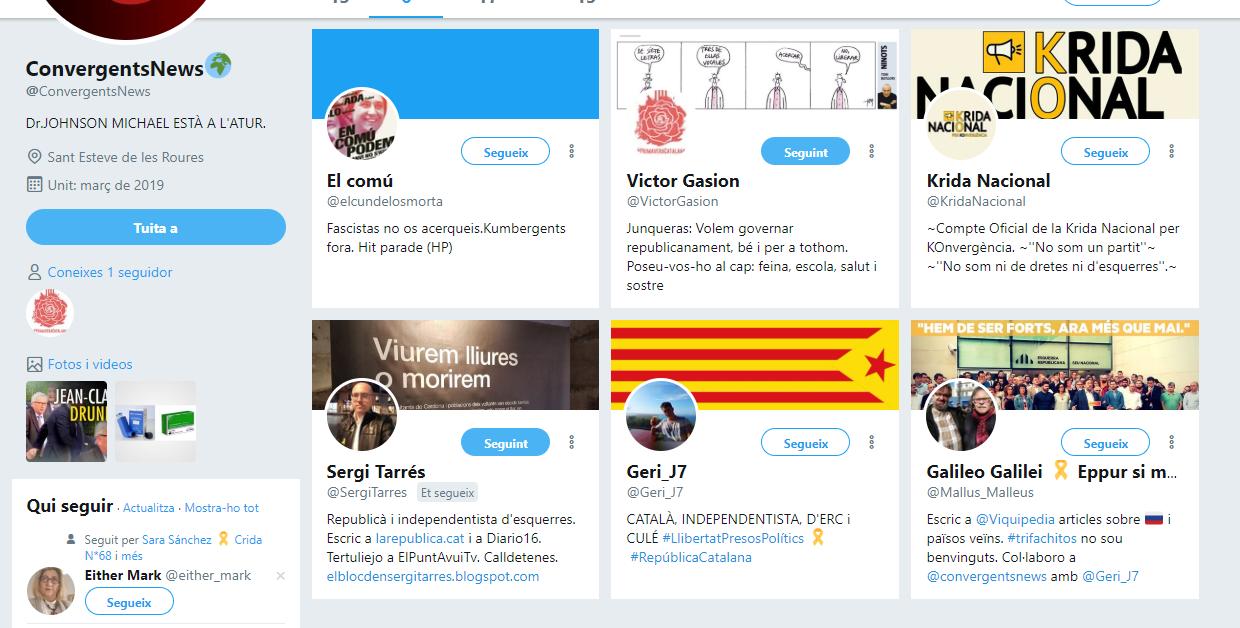This screenshot has height=628, width=1240.
Task: Open more options for Victor Gasion card
Action: point(872,151)
